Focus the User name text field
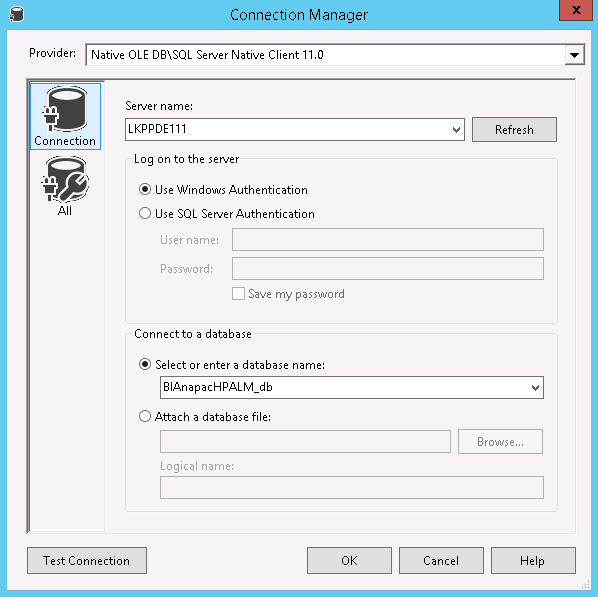598x597 pixels. (388, 240)
